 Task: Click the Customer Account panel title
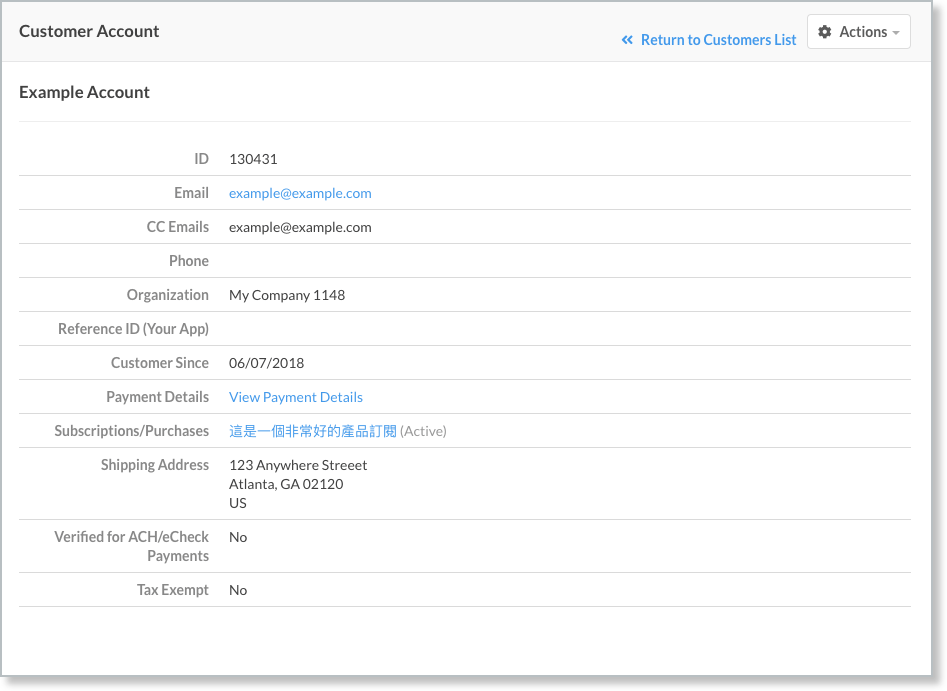(x=89, y=31)
